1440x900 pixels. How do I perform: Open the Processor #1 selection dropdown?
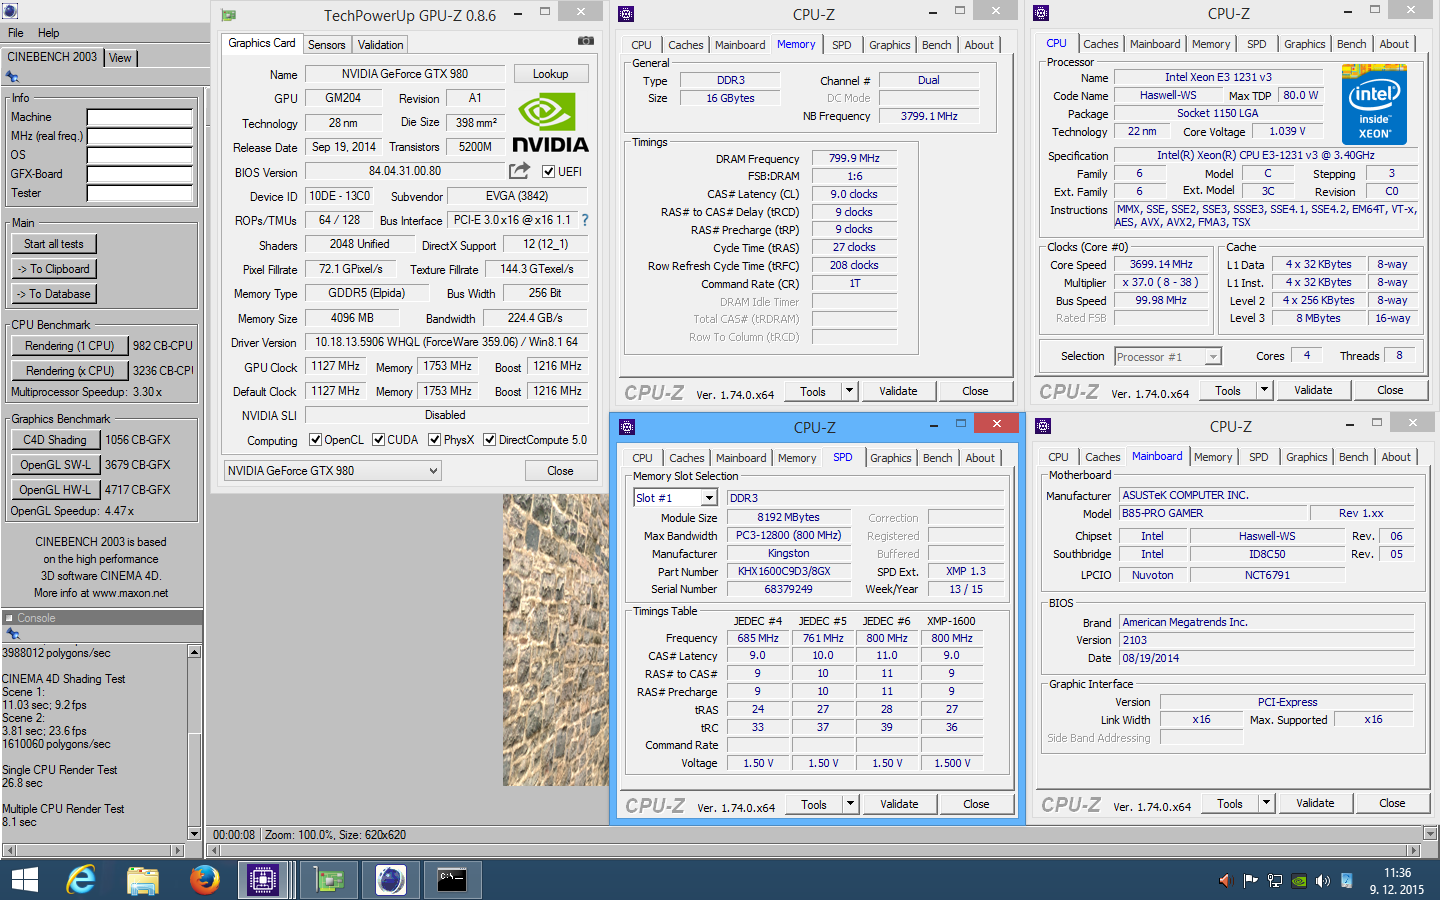[1168, 356]
